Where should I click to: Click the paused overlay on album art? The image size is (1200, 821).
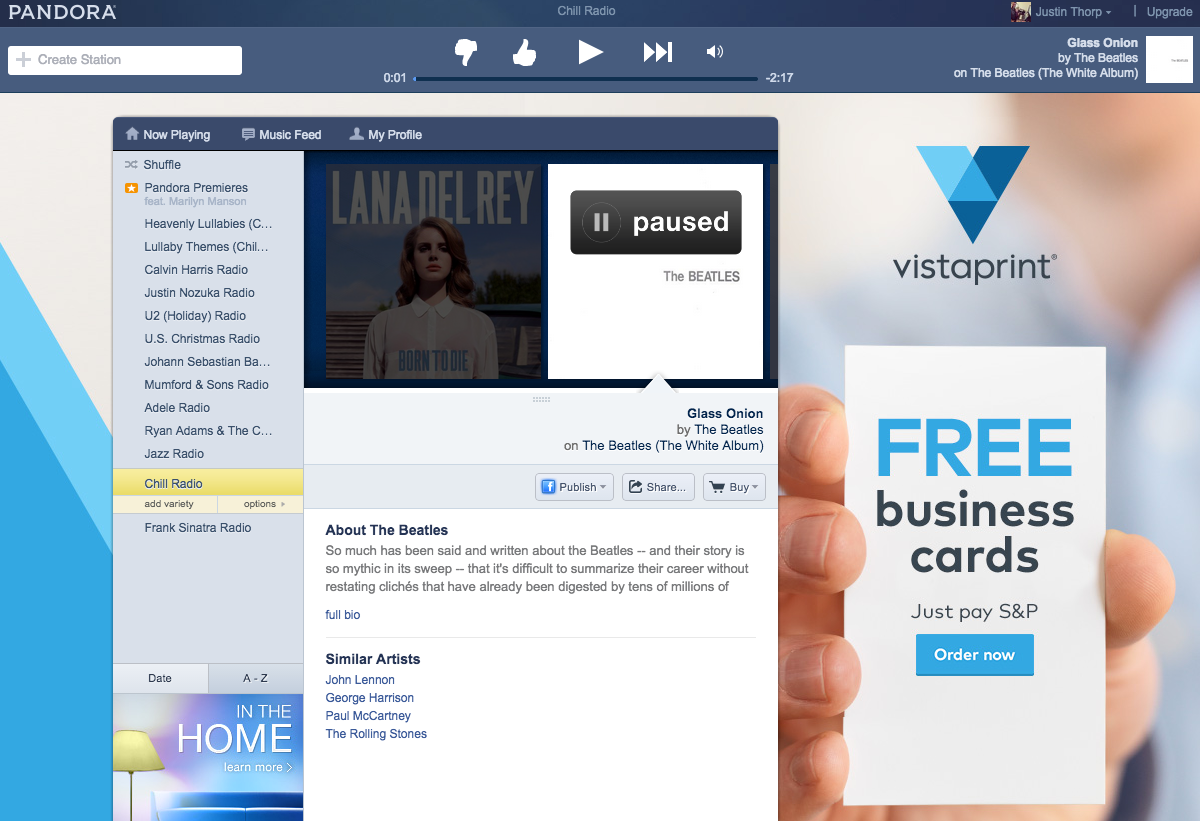(x=655, y=222)
